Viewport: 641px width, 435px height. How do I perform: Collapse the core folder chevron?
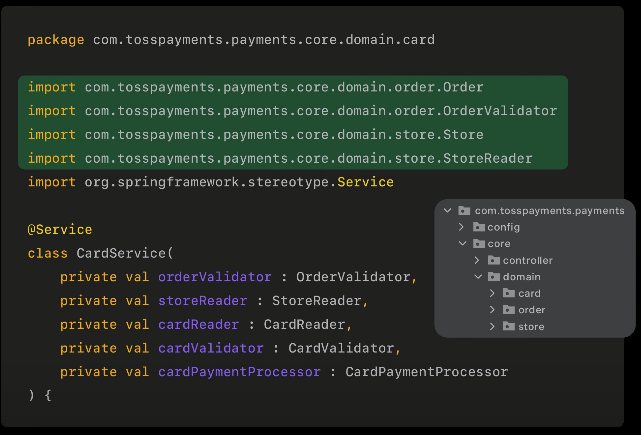463,244
